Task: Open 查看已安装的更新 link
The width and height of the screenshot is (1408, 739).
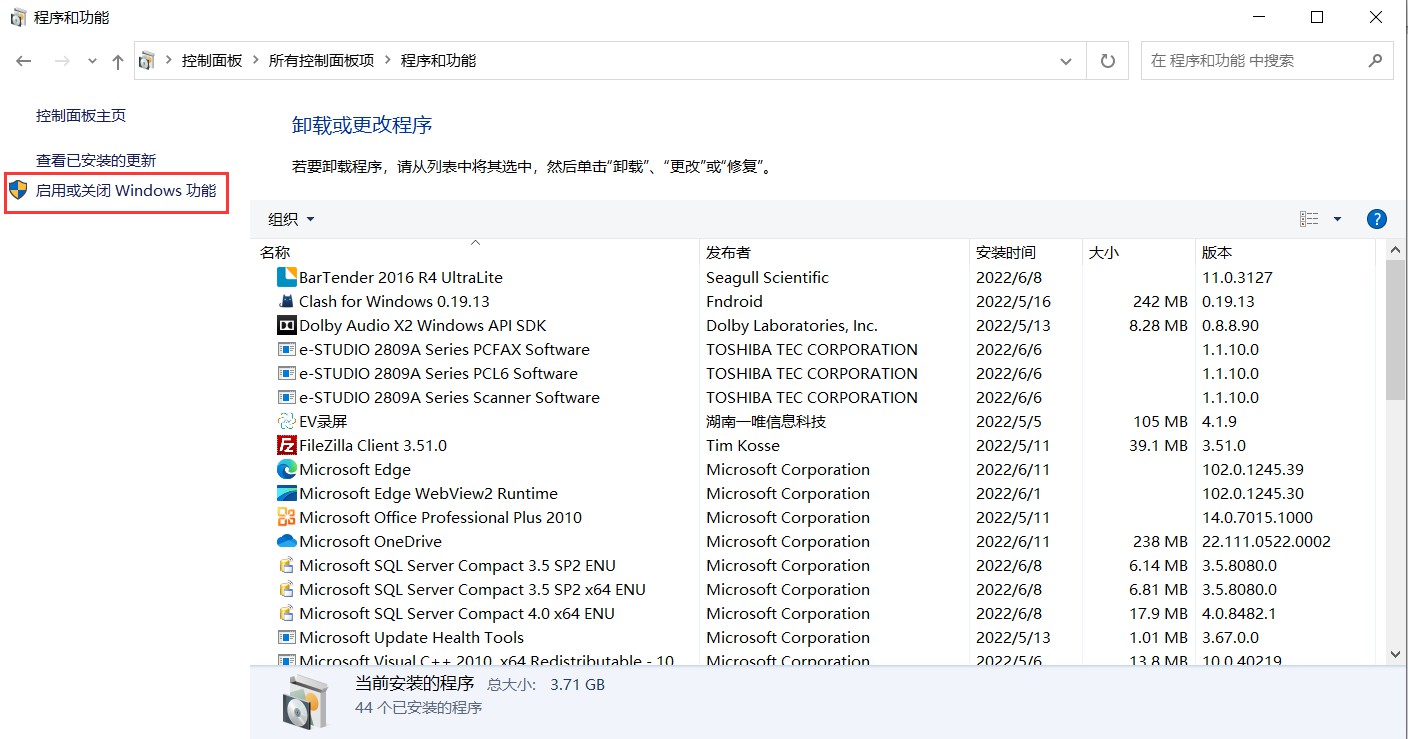Action: tap(96, 160)
